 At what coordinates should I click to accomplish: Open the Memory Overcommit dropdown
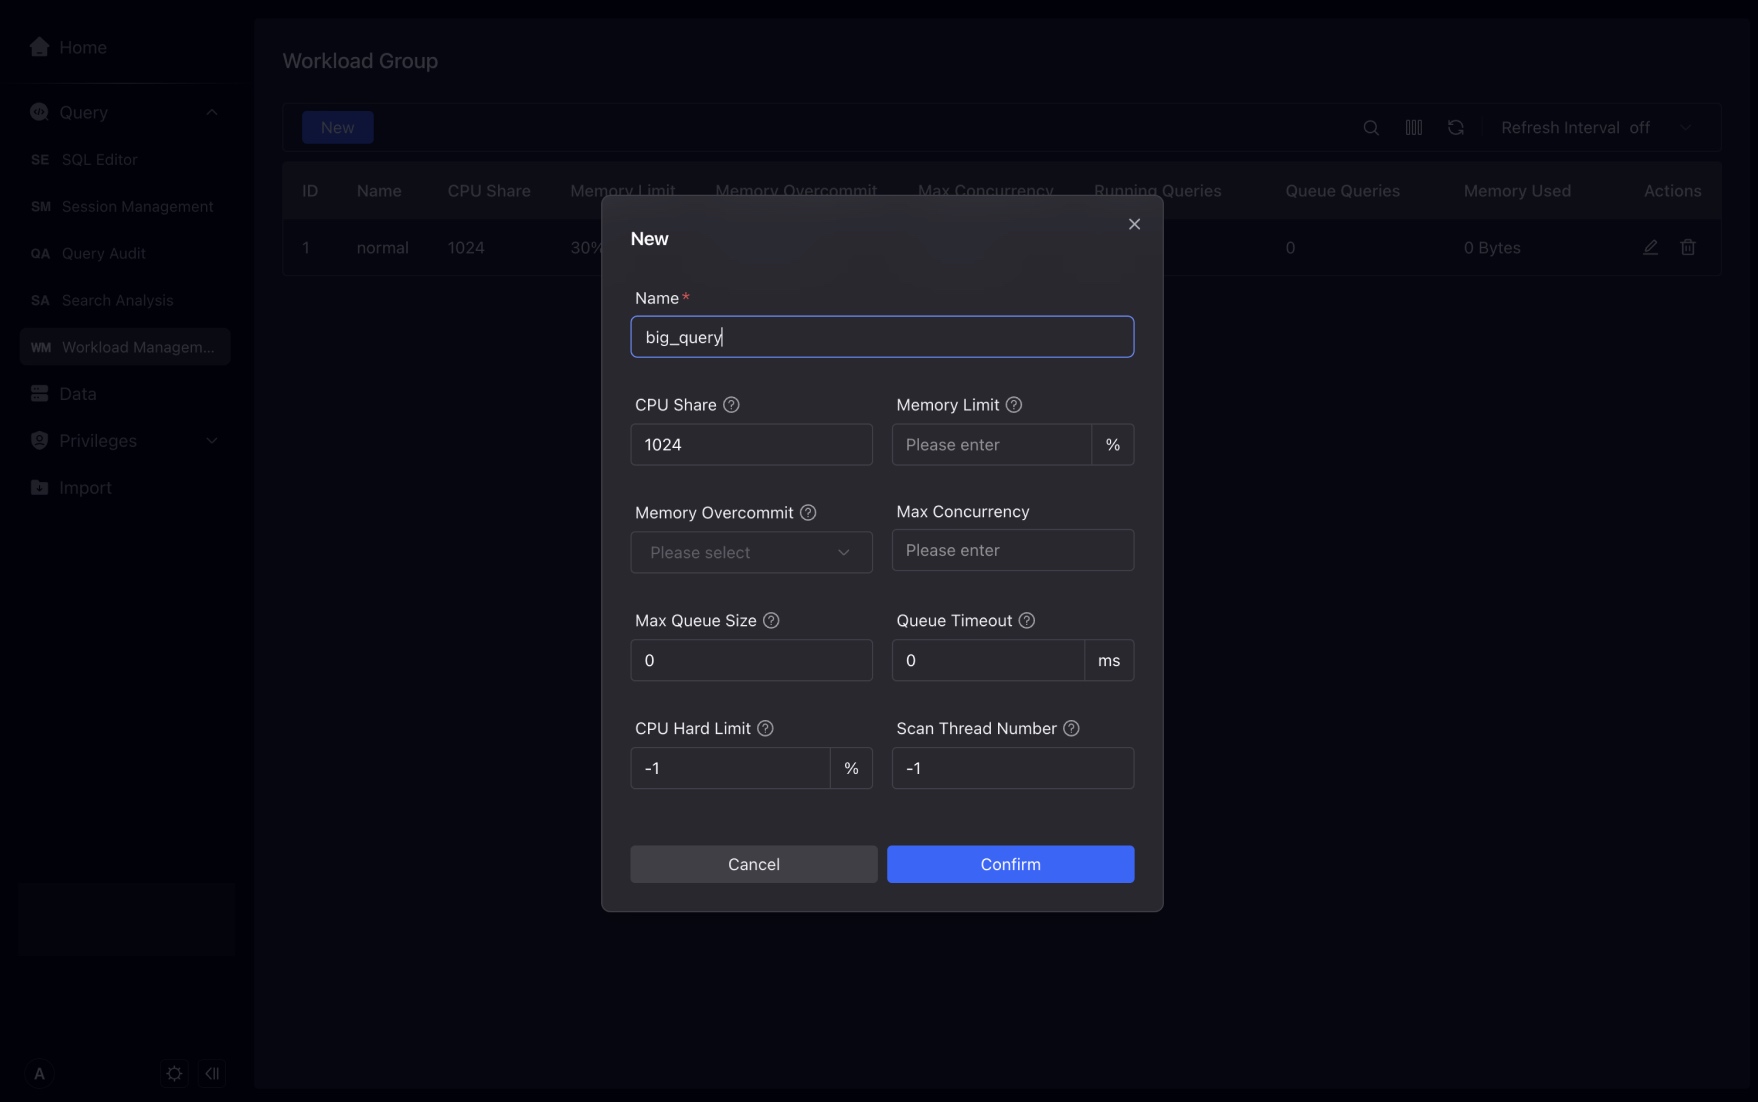pos(751,553)
